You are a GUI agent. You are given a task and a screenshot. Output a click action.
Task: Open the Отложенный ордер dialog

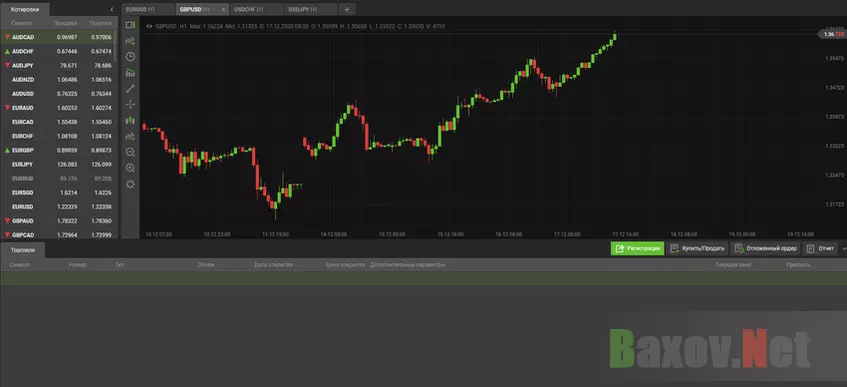coord(765,249)
